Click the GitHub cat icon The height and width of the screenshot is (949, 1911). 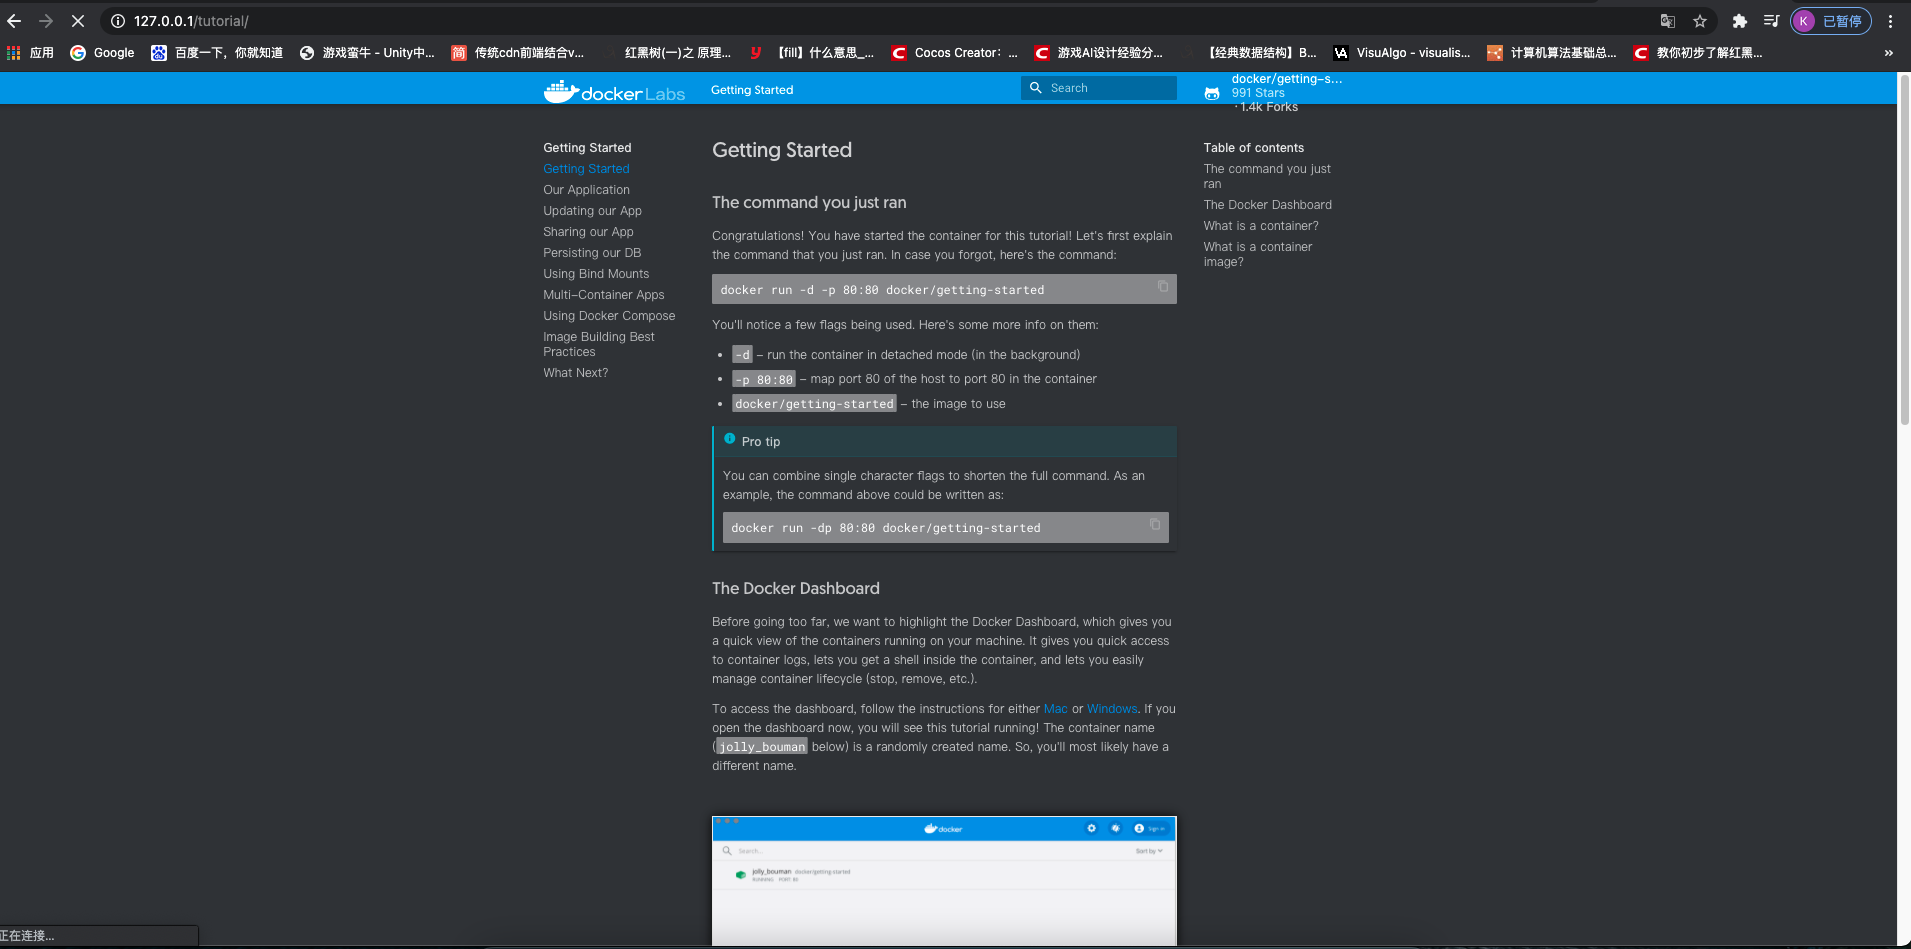point(1212,93)
